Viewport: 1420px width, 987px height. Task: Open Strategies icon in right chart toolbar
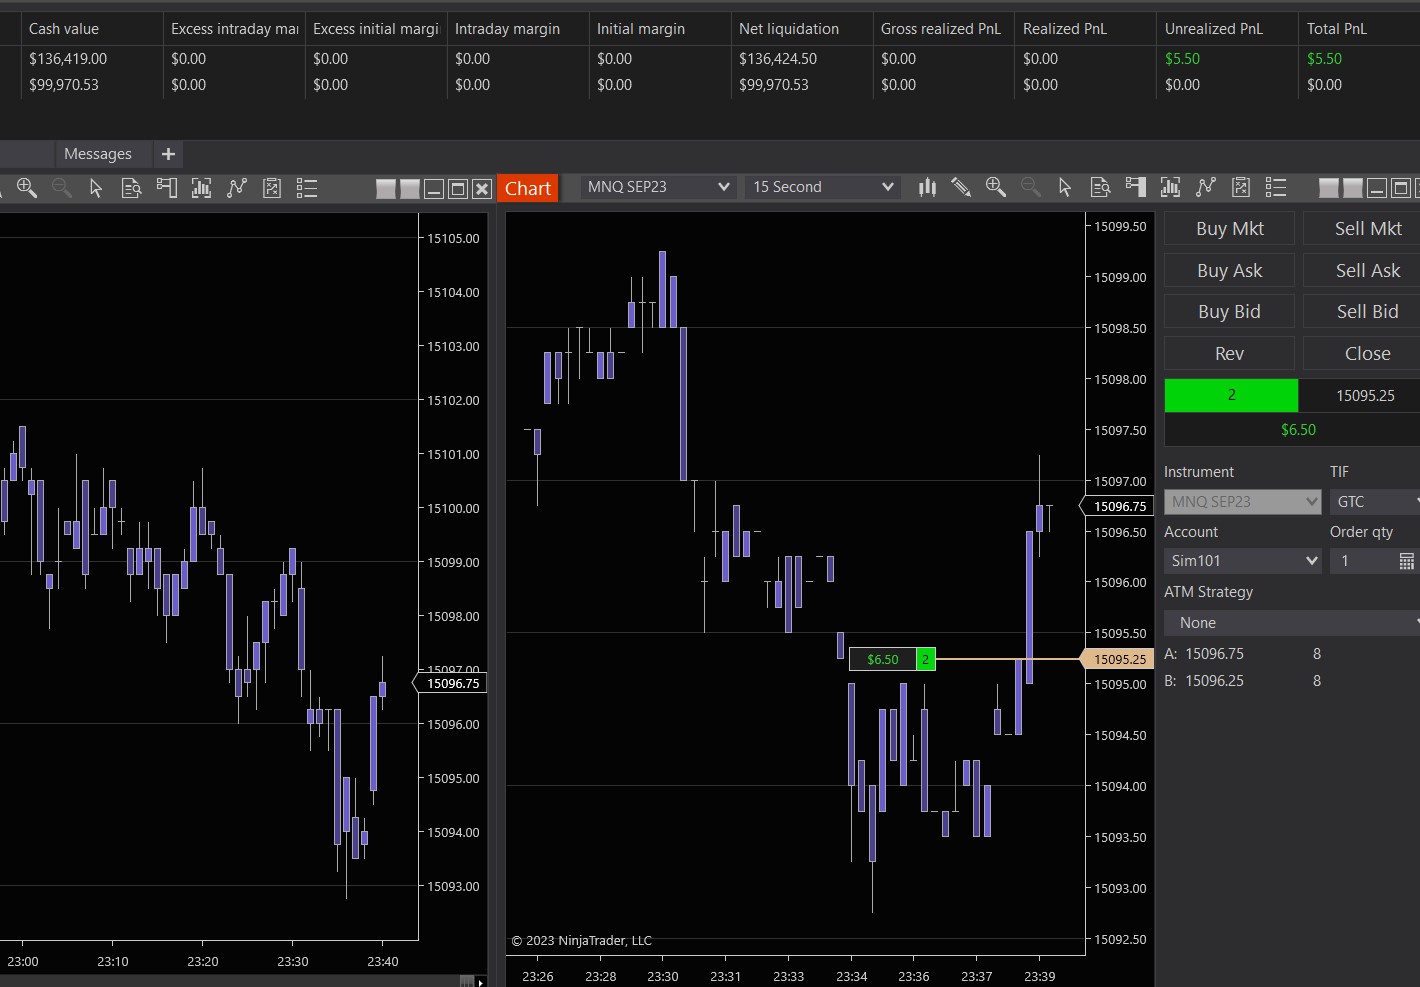(x=1241, y=187)
